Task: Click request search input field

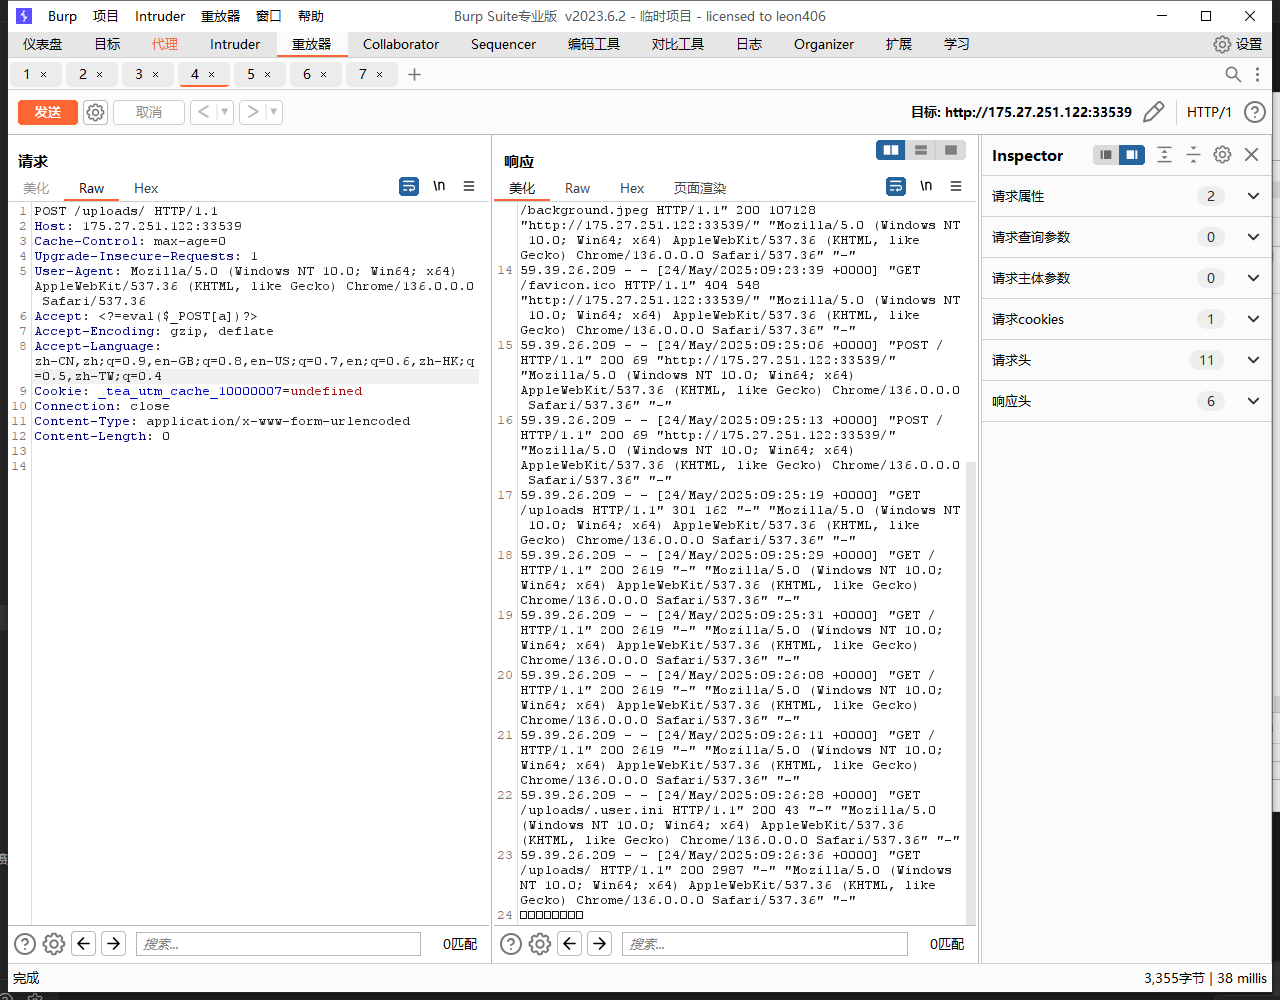Action: pyautogui.click(x=278, y=943)
